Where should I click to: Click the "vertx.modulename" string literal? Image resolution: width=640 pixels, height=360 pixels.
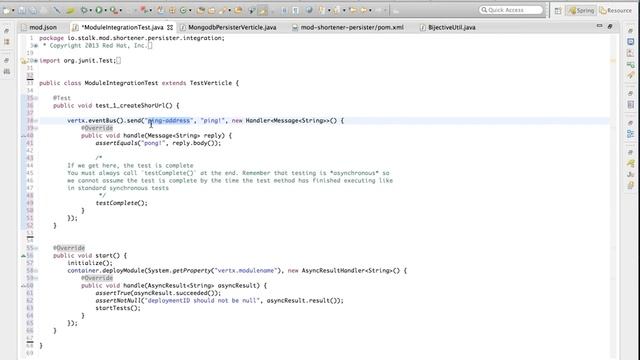pyautogui.click(x=246, y=271)
